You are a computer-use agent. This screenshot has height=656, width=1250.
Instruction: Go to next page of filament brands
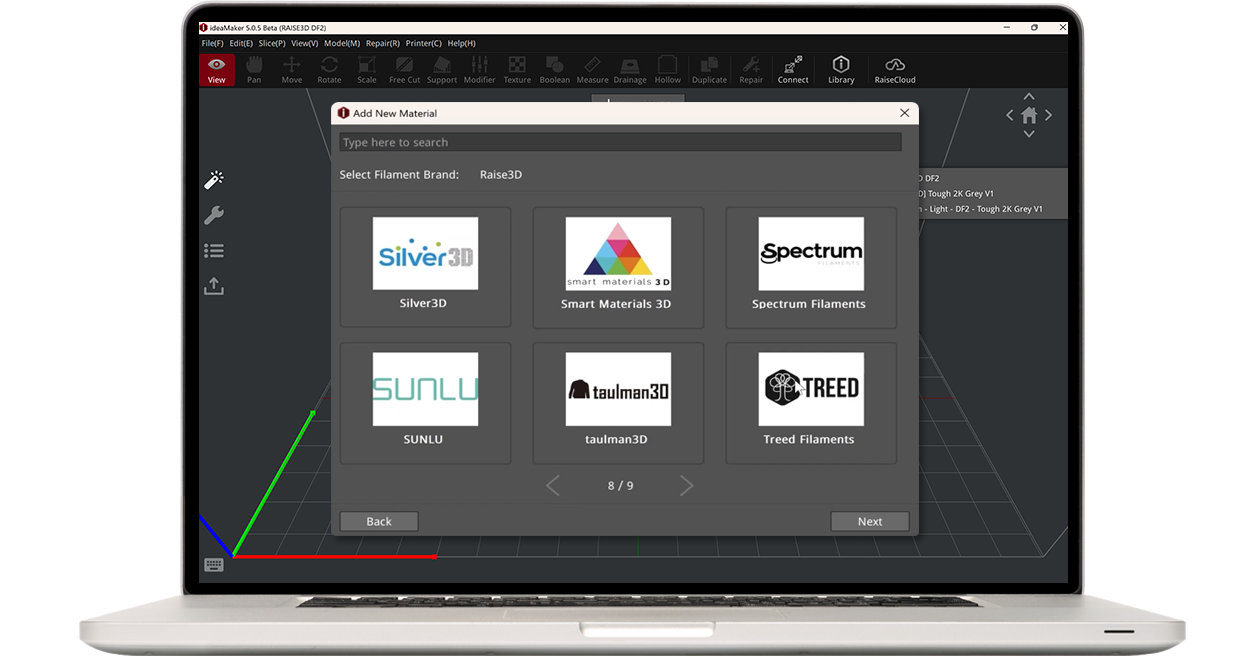click(687, 485)
